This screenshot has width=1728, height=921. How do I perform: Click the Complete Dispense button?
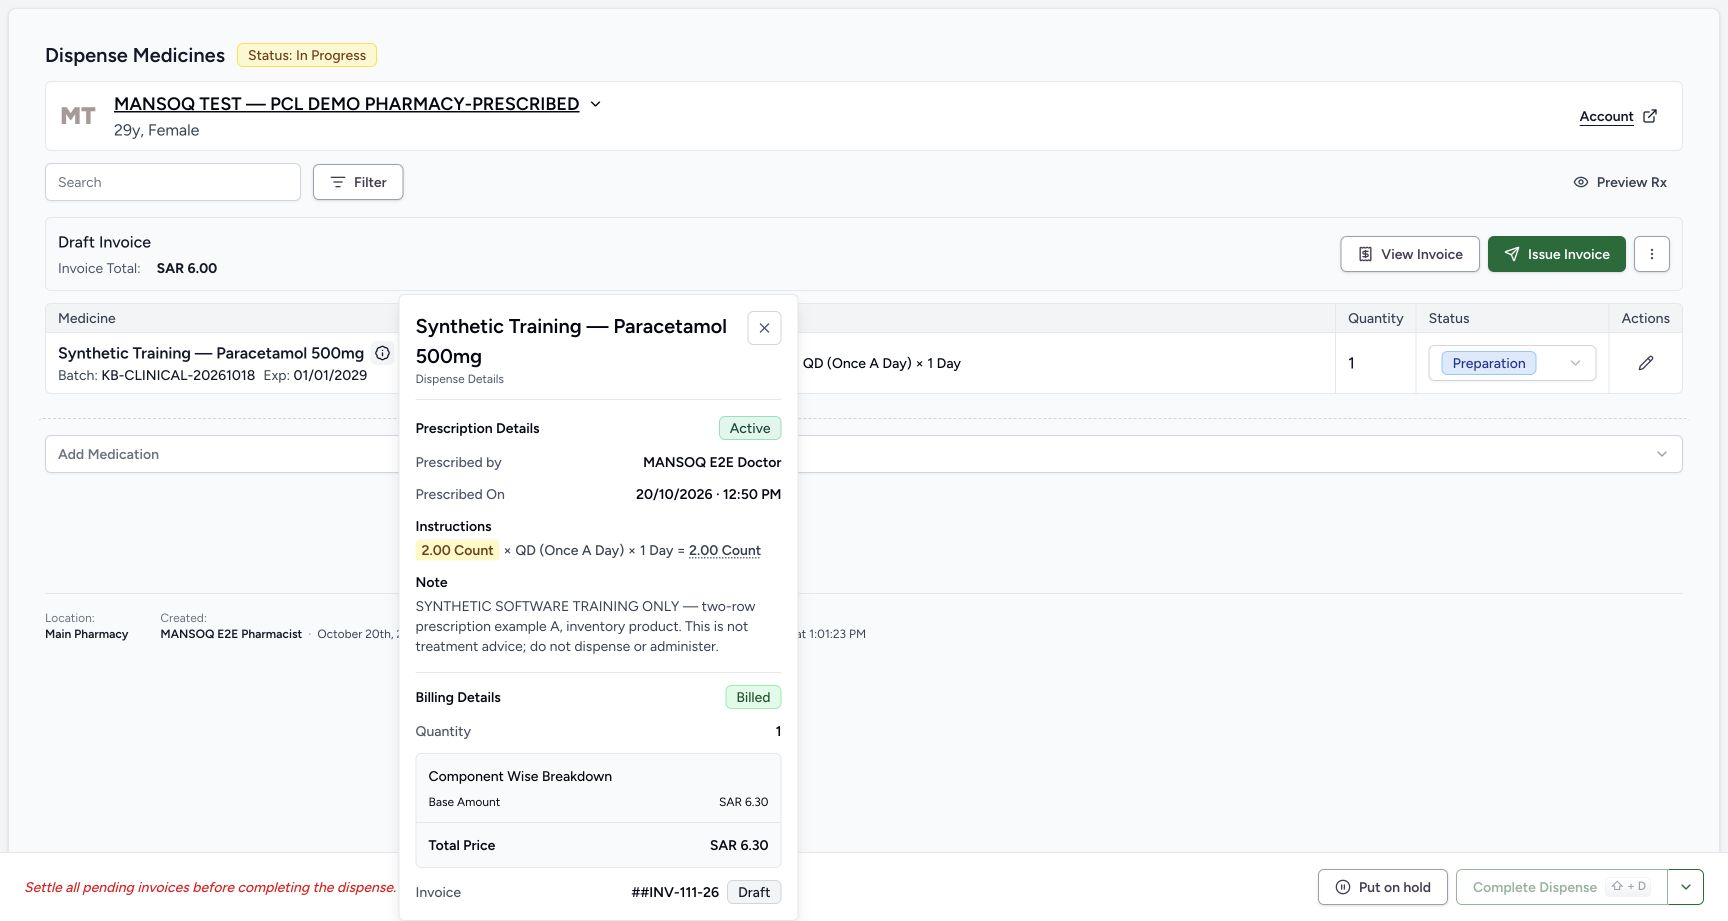(x=1562, y=887)
